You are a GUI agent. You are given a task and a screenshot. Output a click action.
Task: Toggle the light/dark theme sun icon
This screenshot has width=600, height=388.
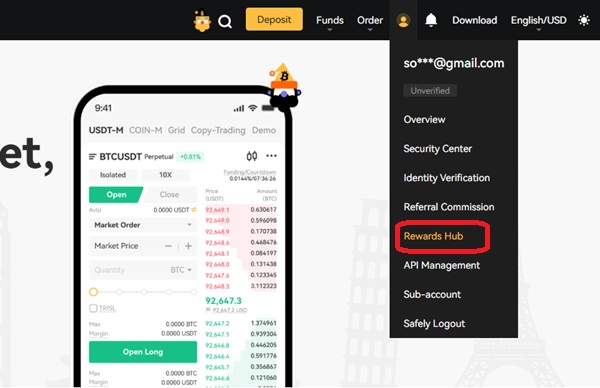[584, 20]
